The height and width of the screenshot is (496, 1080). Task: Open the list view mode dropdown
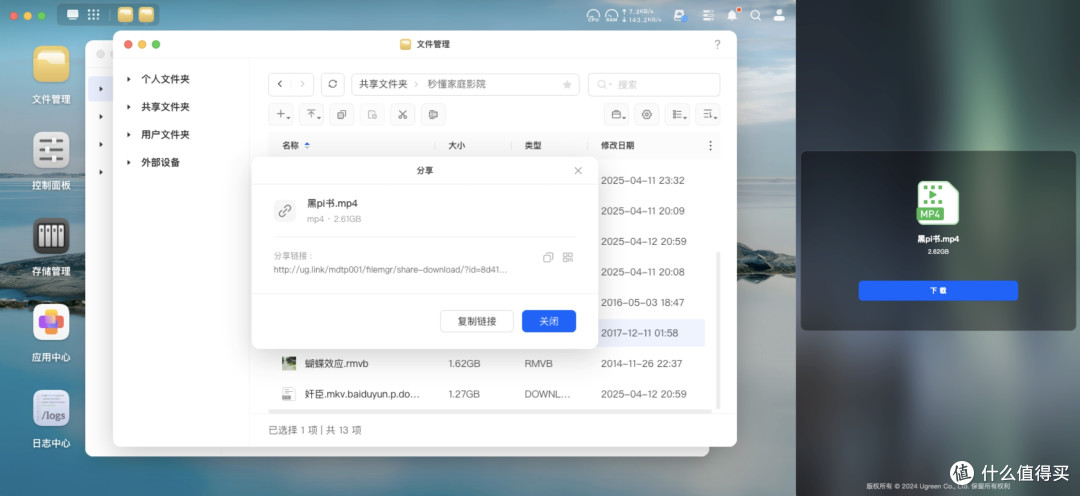click(x=677, y=114)
